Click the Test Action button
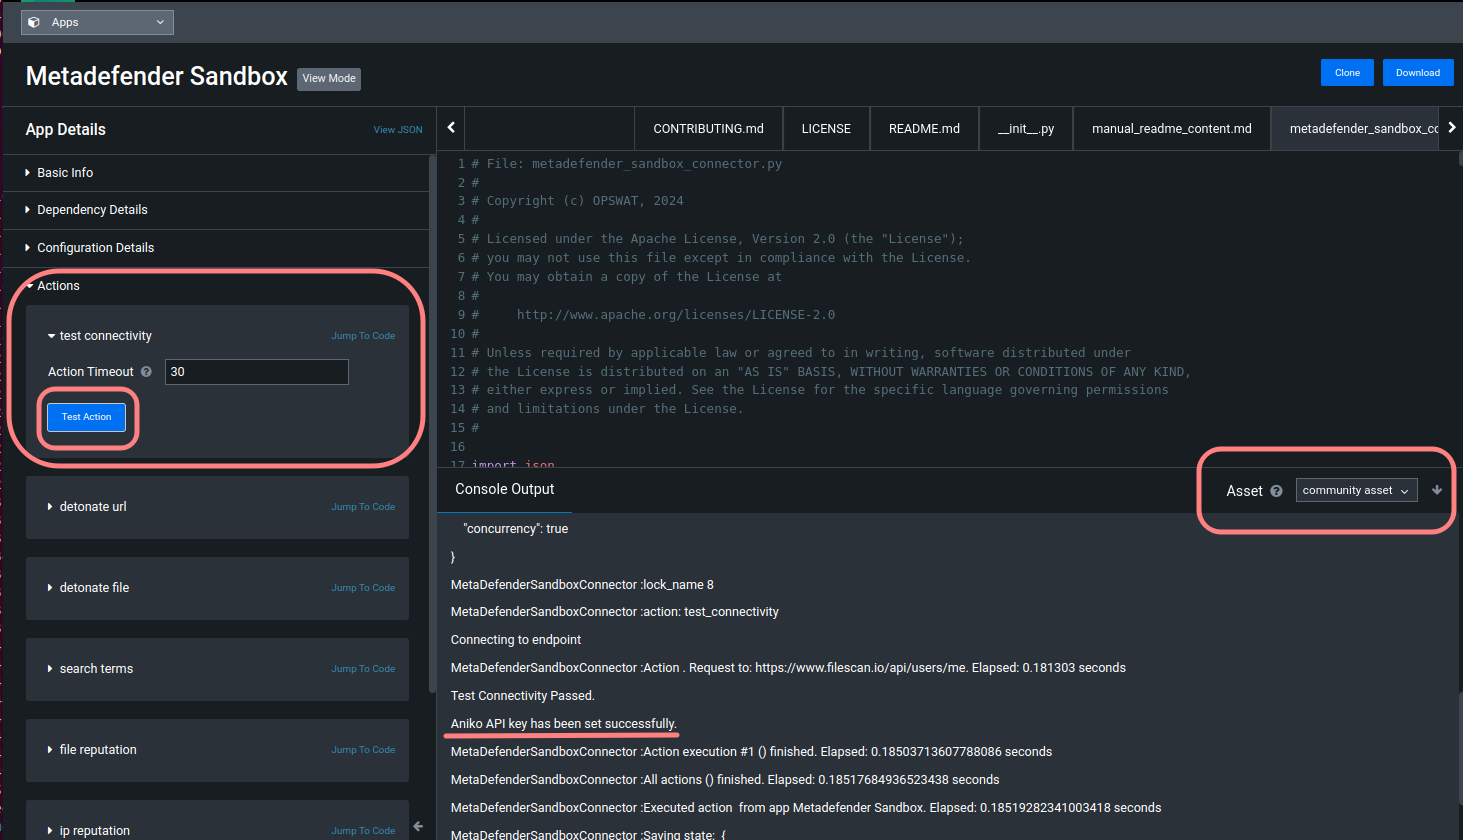 tap(86, 417)
